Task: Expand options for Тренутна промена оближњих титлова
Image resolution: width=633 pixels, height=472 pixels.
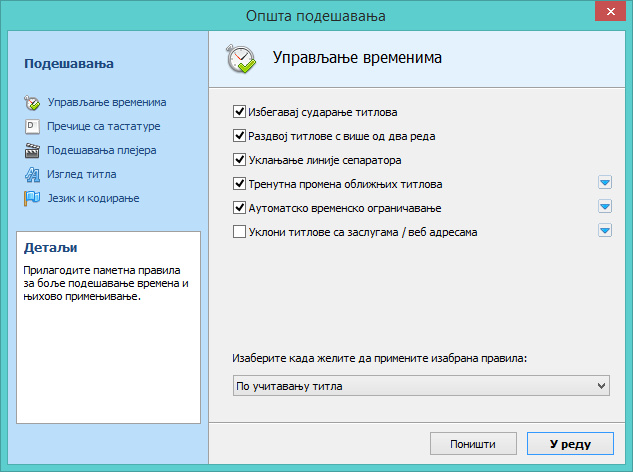Action: (604, 183)
